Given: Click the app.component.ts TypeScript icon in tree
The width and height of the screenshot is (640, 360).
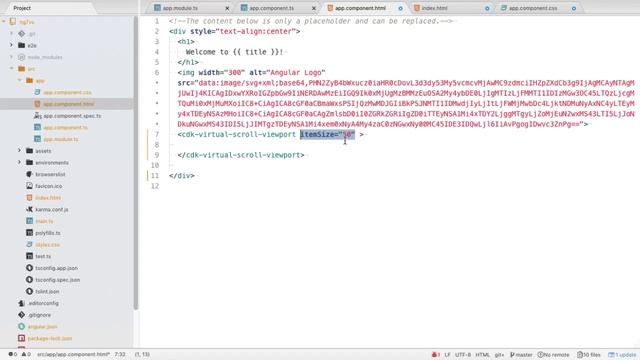Looking at the screenshot, I should 37,127.
